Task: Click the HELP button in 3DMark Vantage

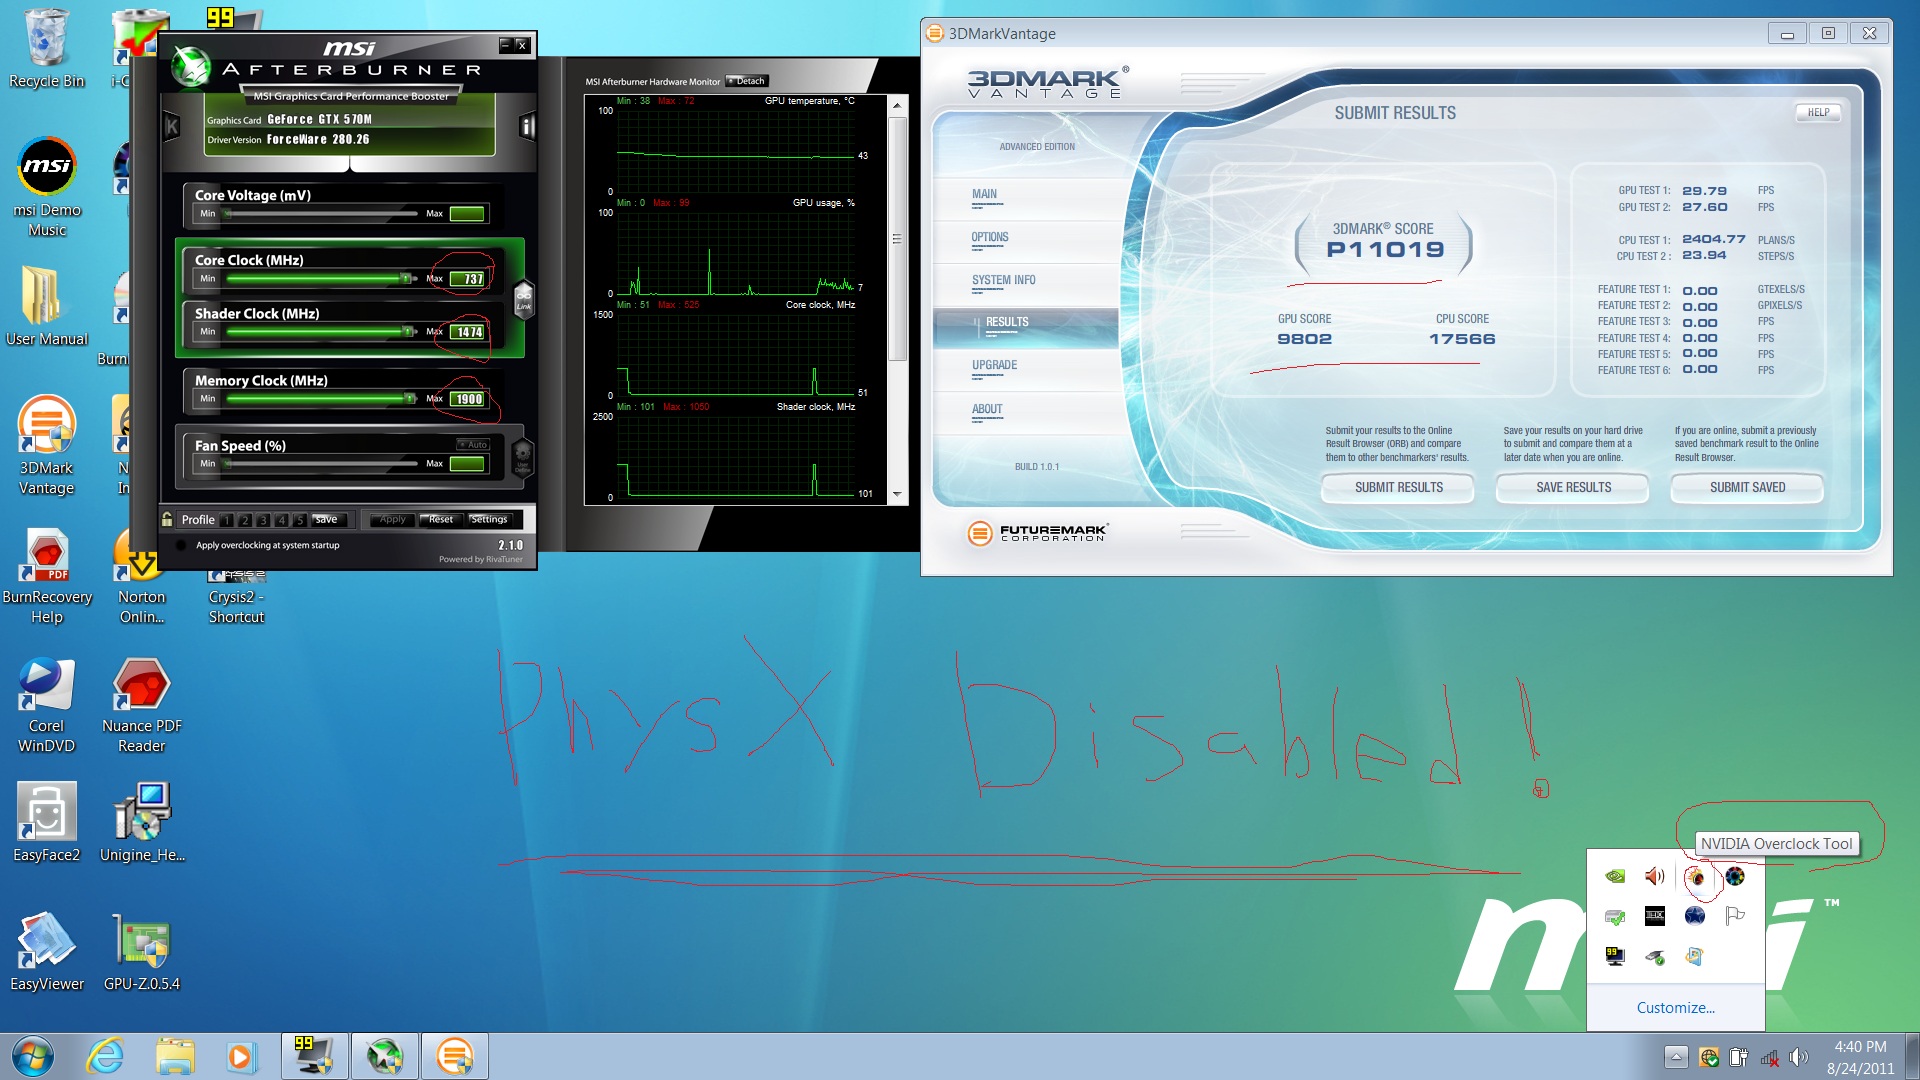Action: tap(1818, 113)
